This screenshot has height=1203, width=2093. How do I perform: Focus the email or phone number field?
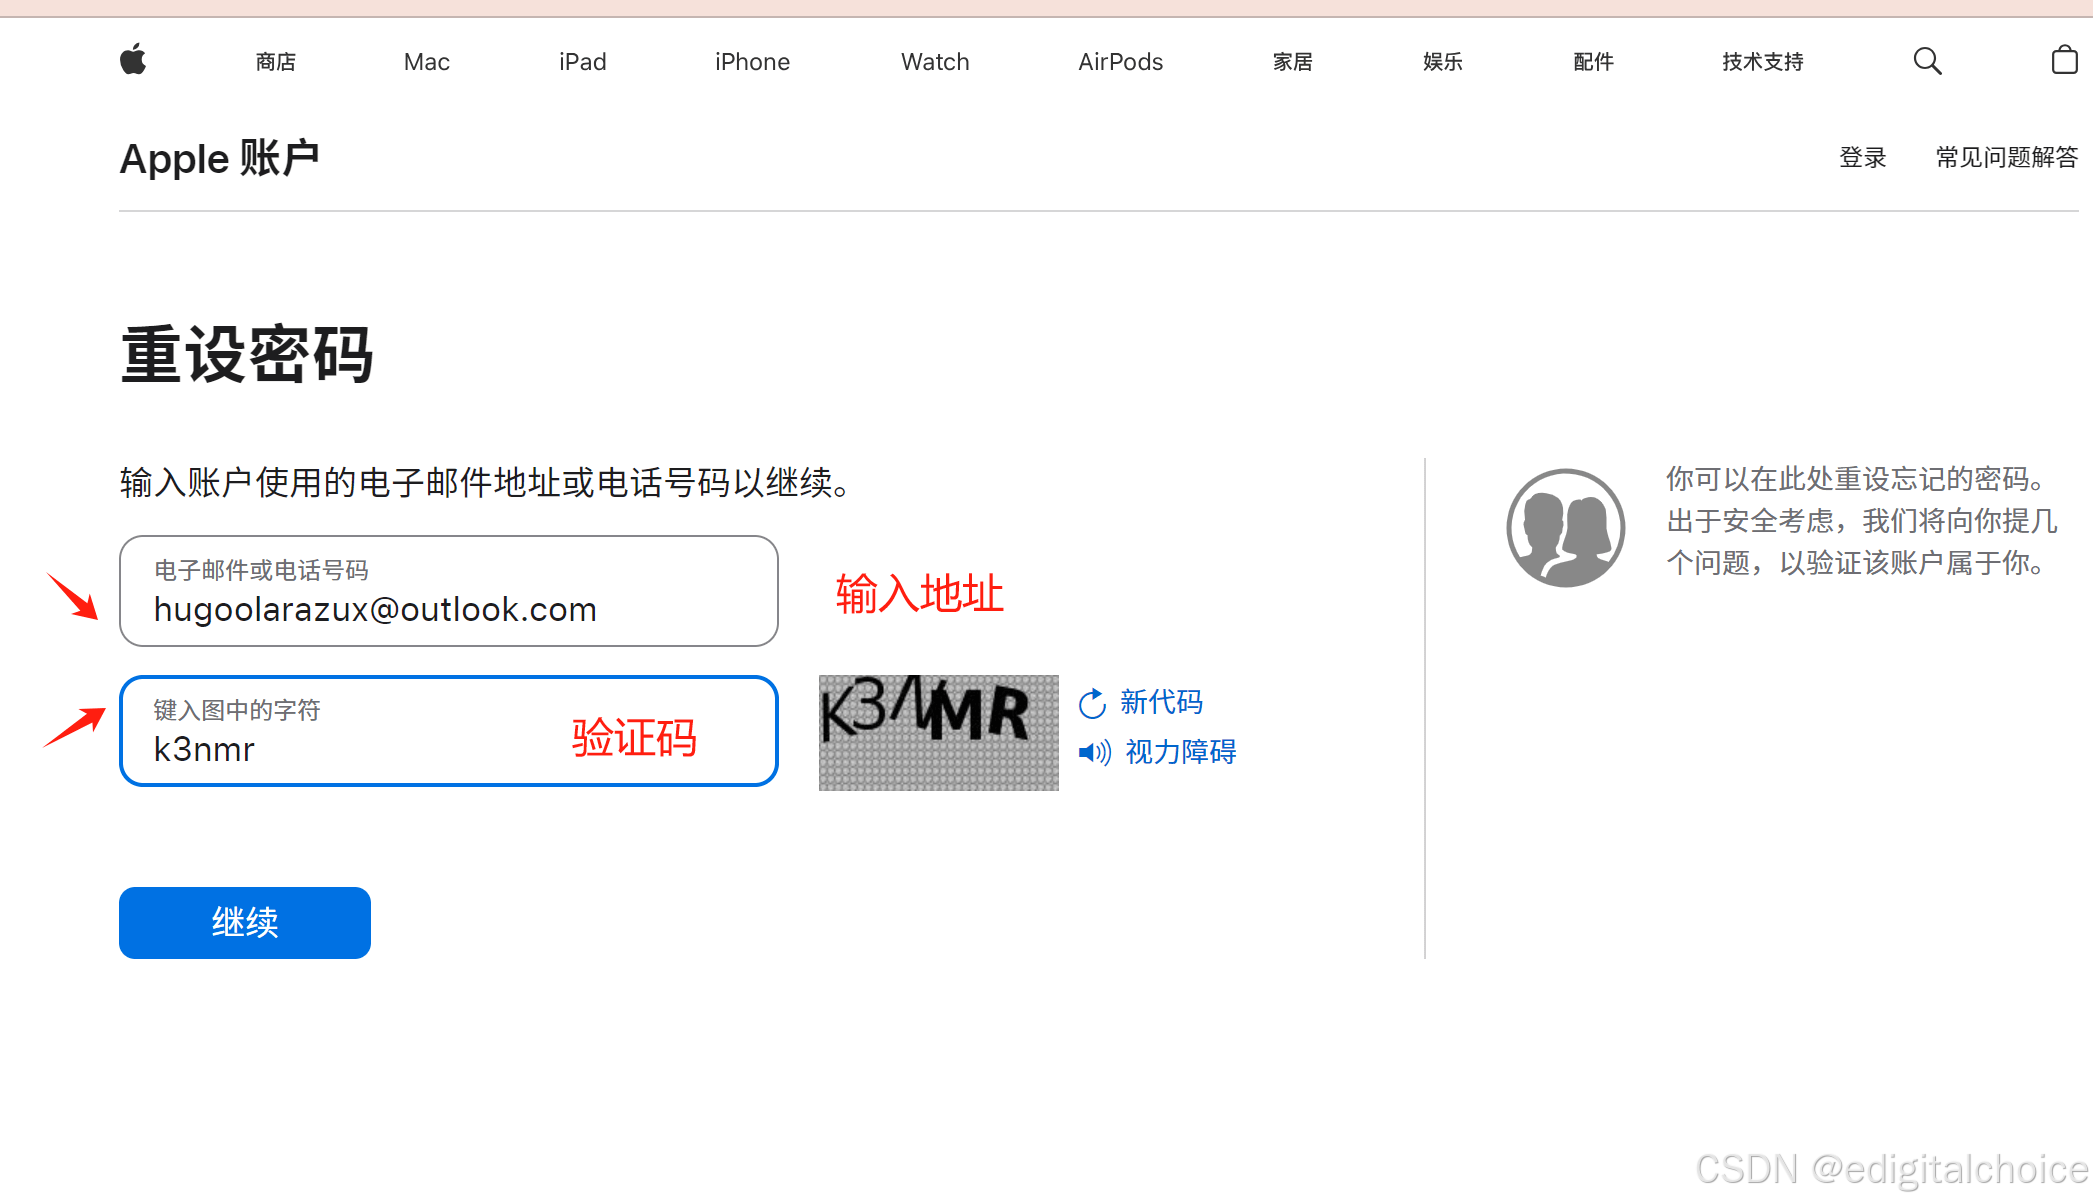(448, 592)
